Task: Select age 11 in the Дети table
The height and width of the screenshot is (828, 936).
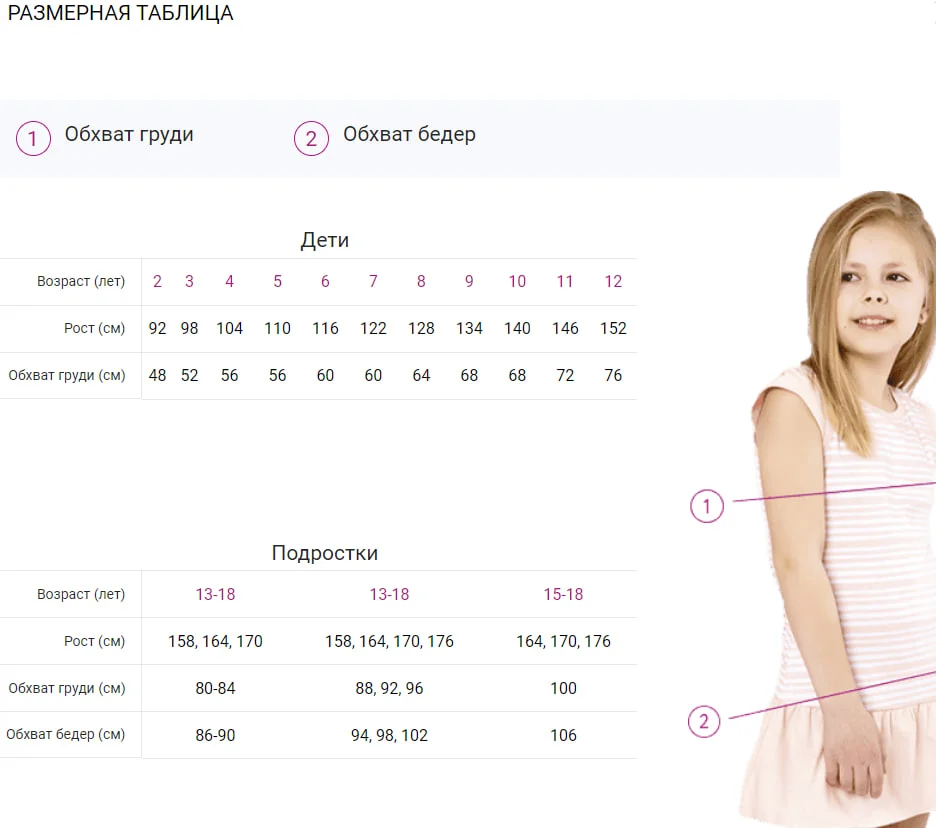Action: 565,281
